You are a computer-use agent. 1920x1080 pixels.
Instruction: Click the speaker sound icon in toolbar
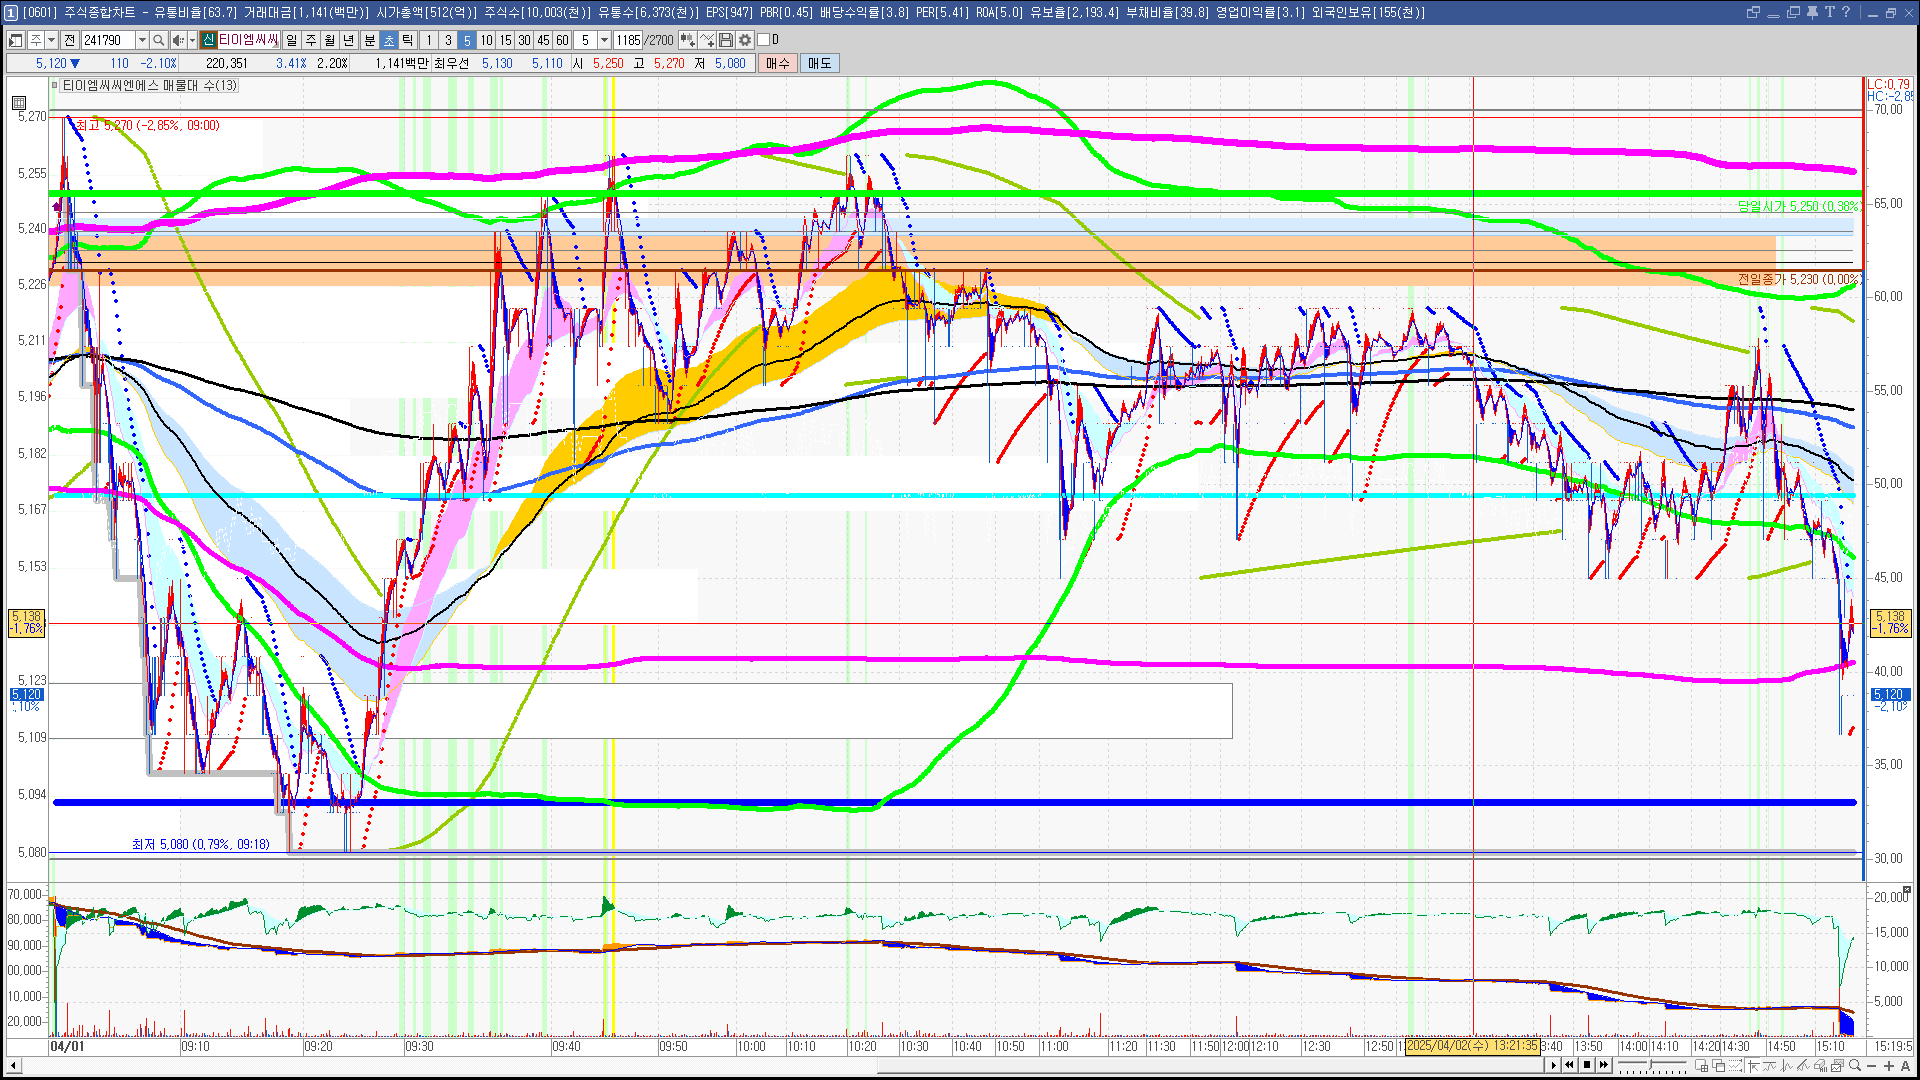(177, 40)
